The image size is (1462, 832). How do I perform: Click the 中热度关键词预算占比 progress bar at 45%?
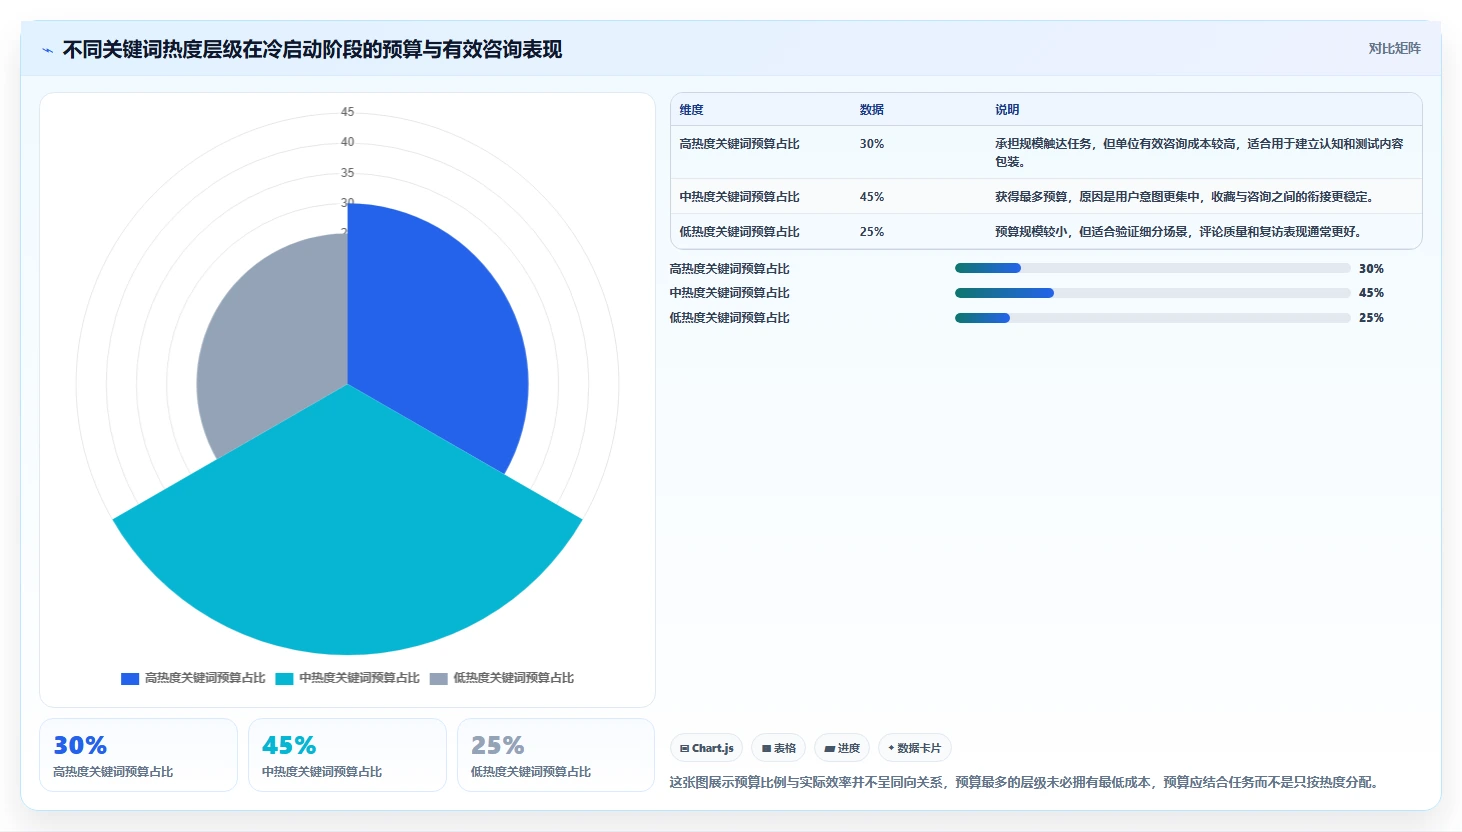pyautogui.click(x=1152, y=293)
